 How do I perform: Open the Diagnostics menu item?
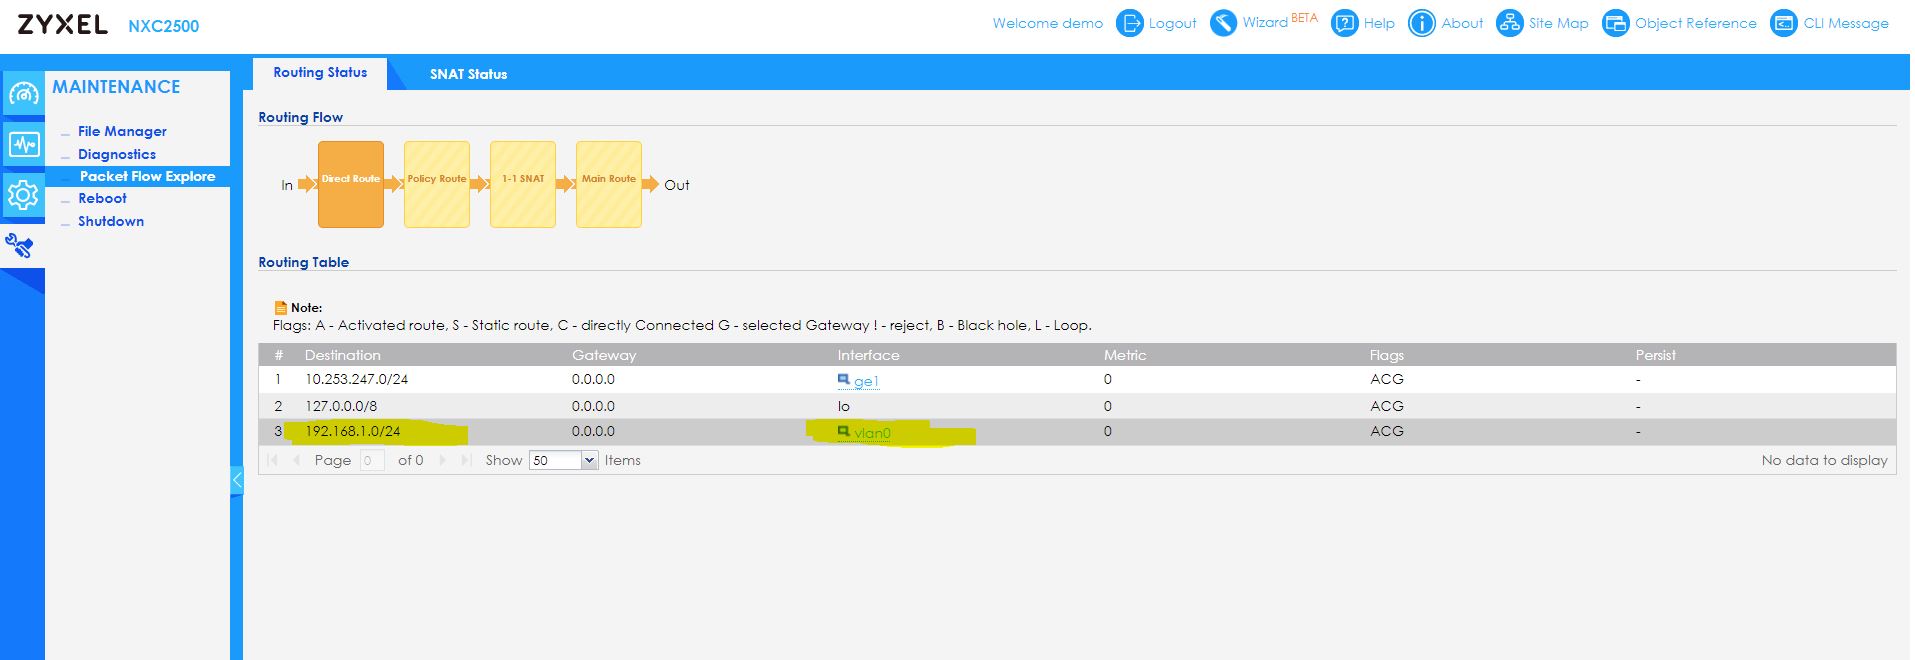click(x=117, y=154)
